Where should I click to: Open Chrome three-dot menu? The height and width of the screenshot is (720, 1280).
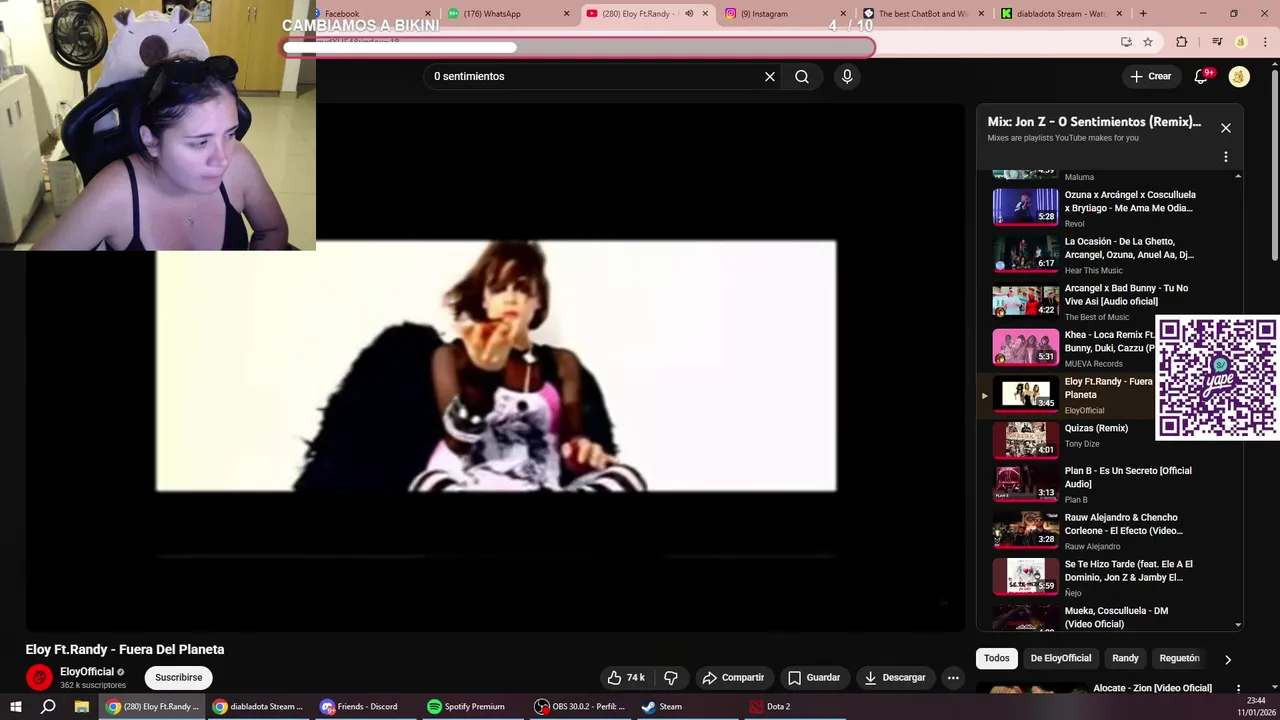pyautogui.click(x=1266, y=42)
